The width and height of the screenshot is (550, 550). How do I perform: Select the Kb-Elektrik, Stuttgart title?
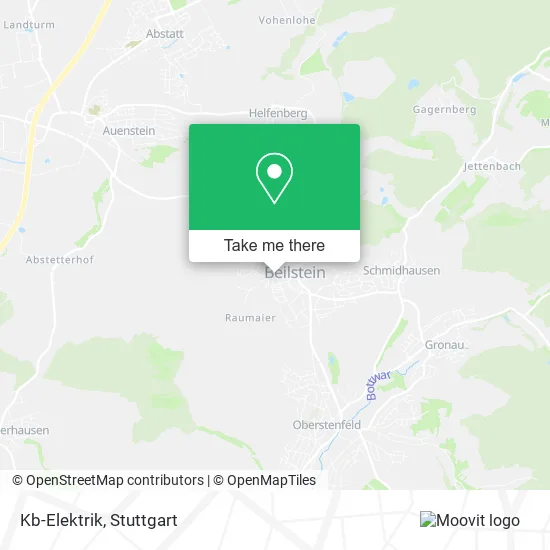click(x=99, y=520)
